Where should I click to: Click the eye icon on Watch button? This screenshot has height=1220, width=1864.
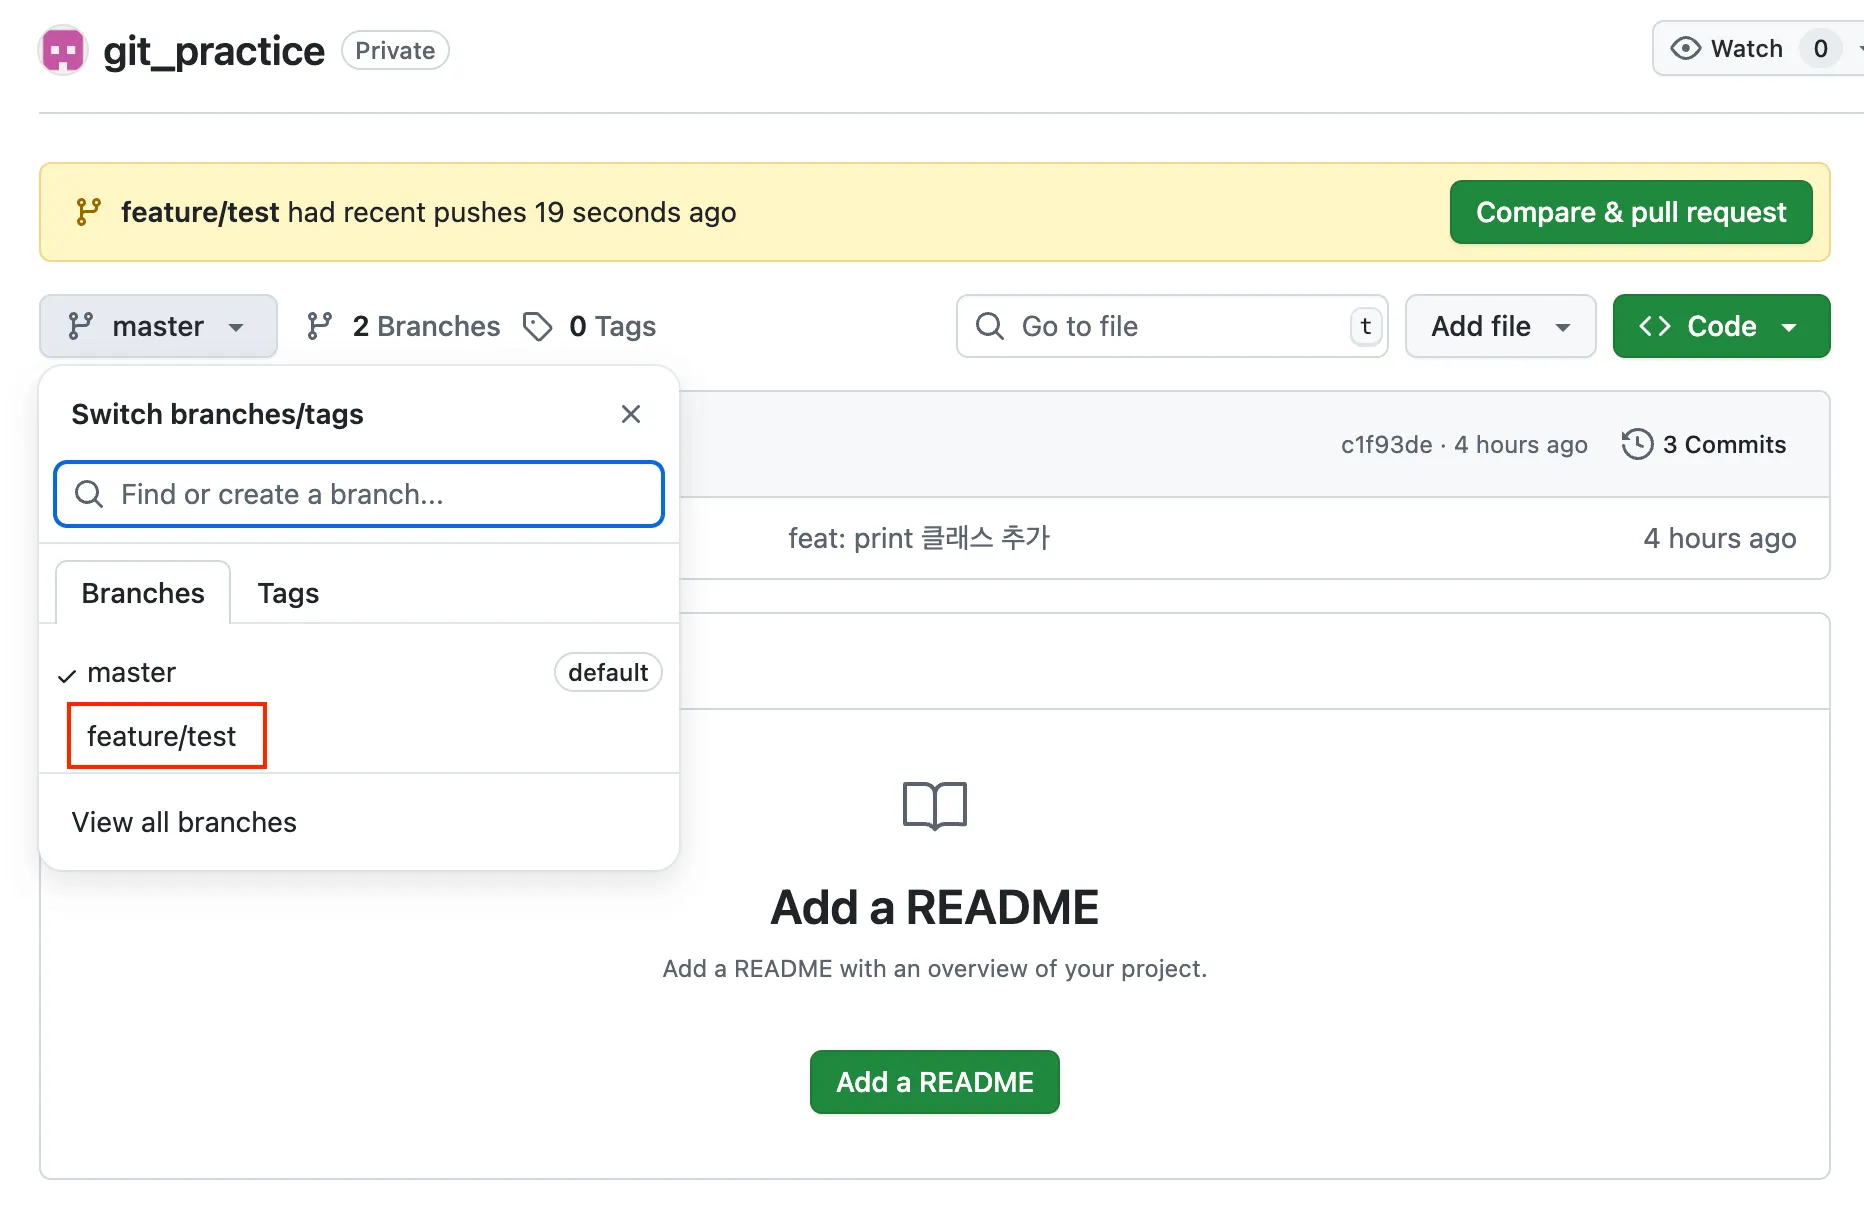click(x=1685, y=48)
